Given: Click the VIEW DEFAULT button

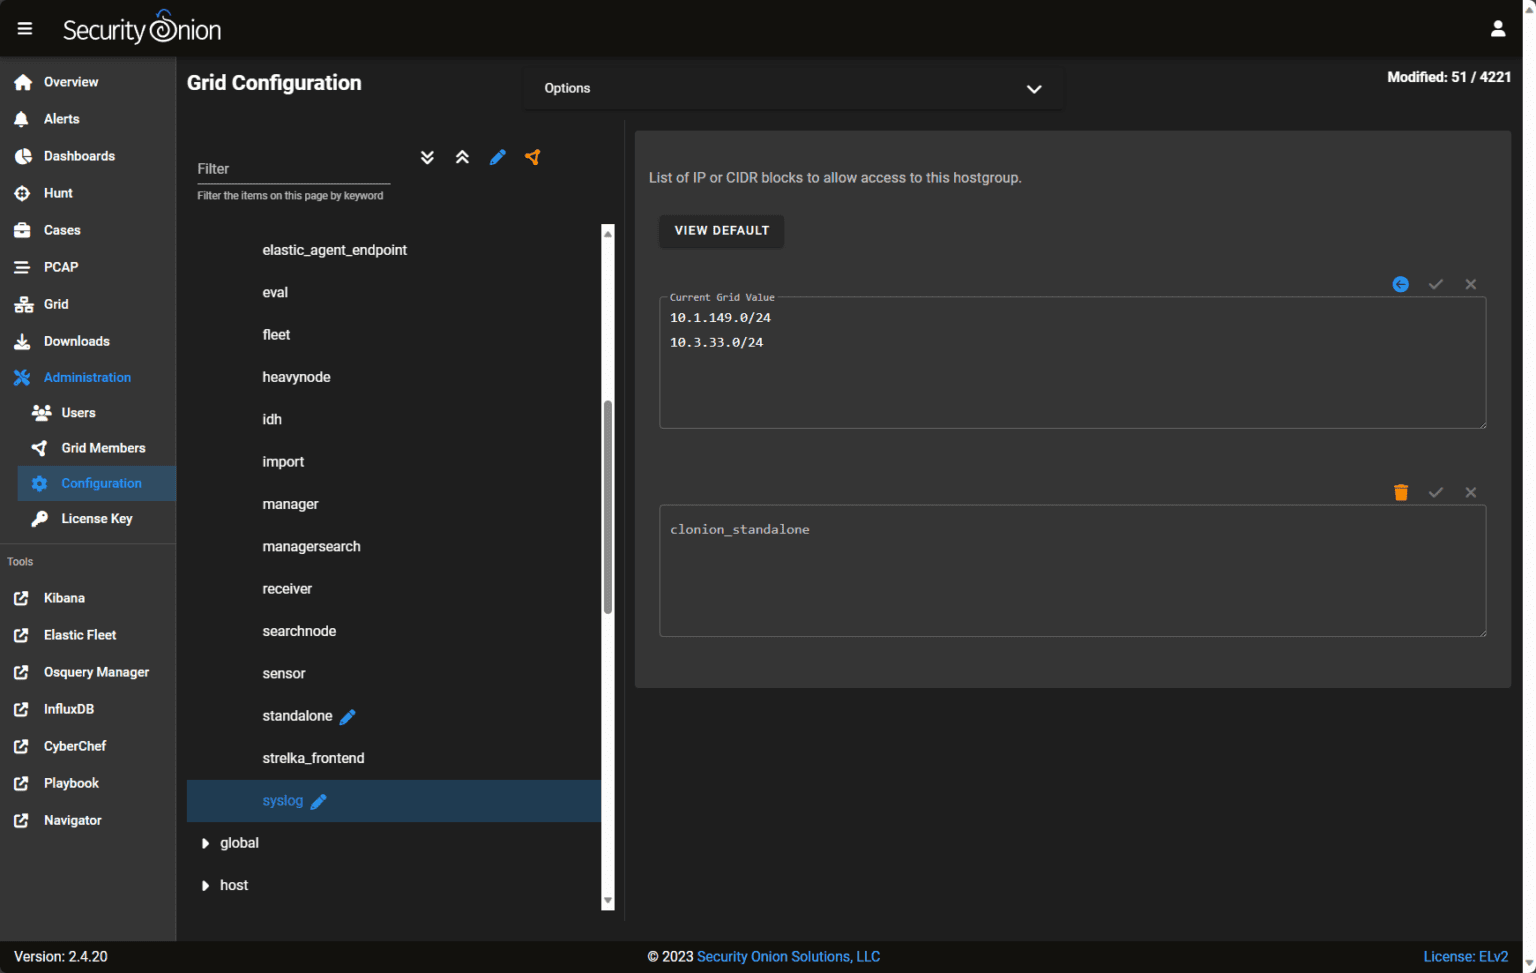Looking at the screenshot, I should [x=721, y=231].
